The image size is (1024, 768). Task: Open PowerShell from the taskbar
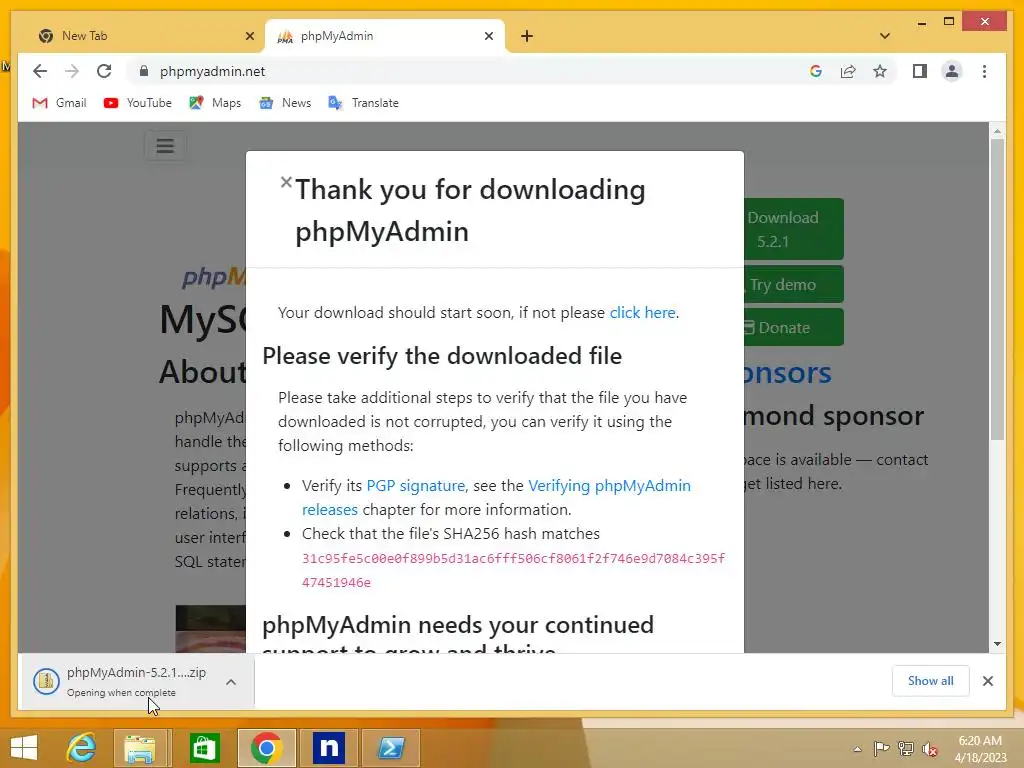(391, 748)
